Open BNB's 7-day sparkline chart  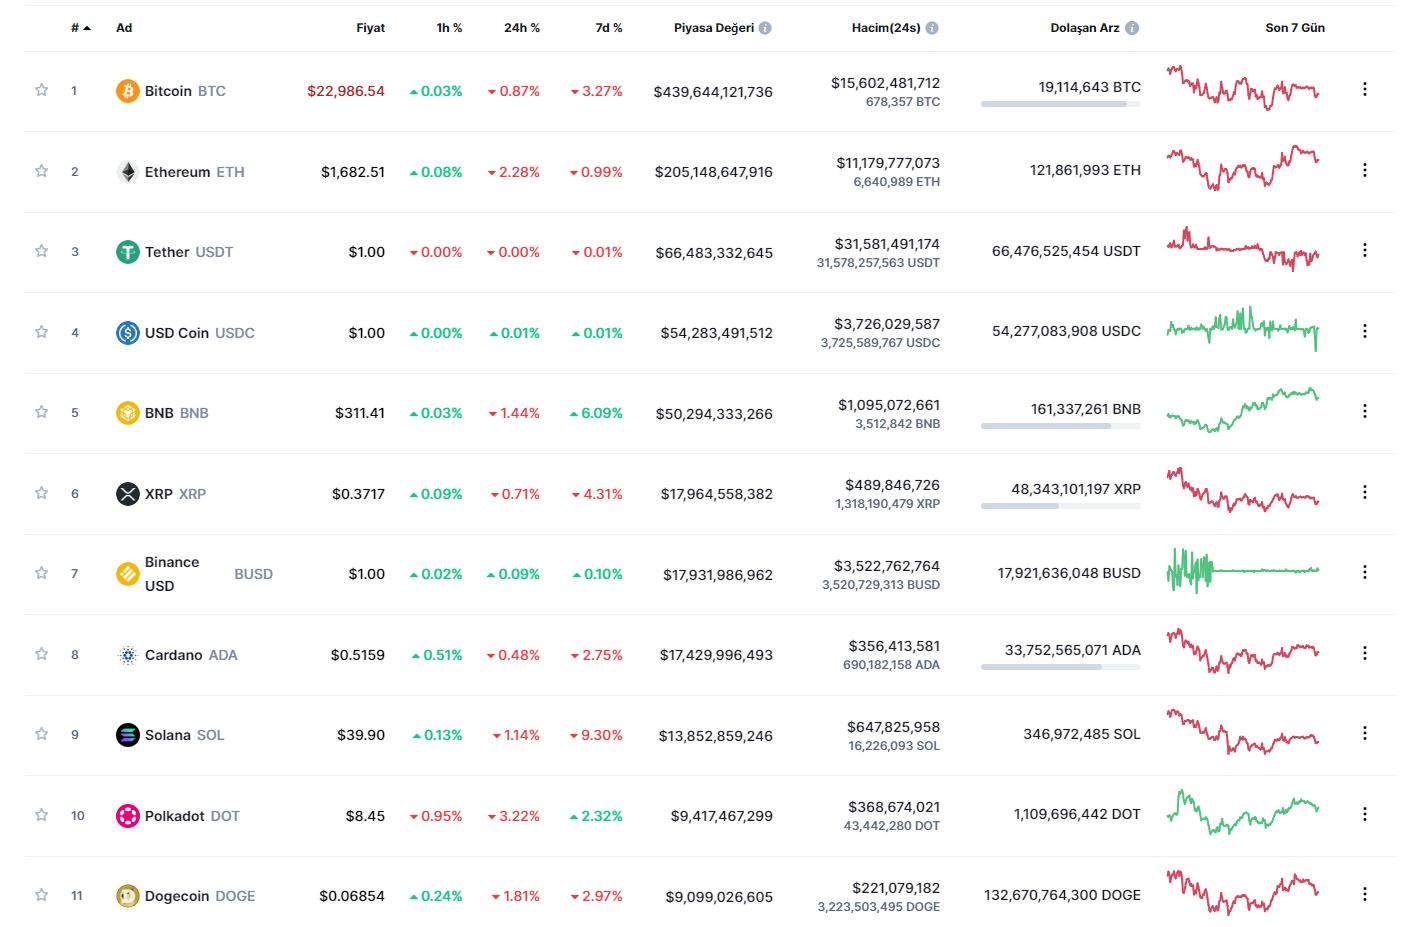[x=1242, y=410]
